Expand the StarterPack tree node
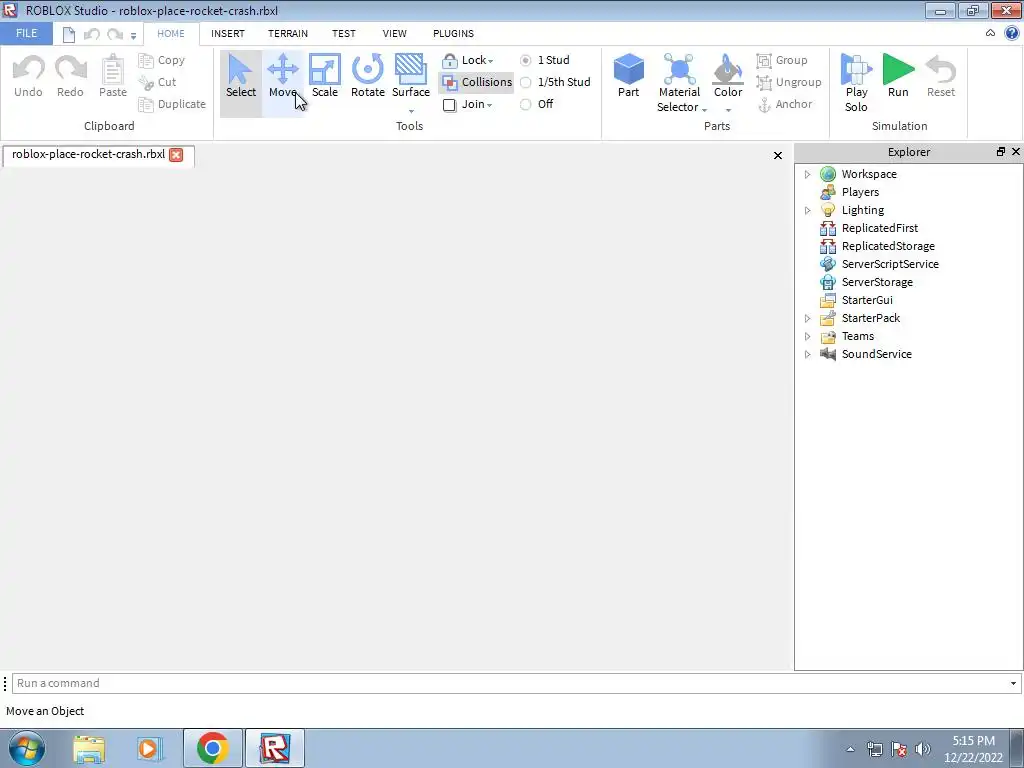The height and width of the screenshot is (768, 1024). [807, 318]
